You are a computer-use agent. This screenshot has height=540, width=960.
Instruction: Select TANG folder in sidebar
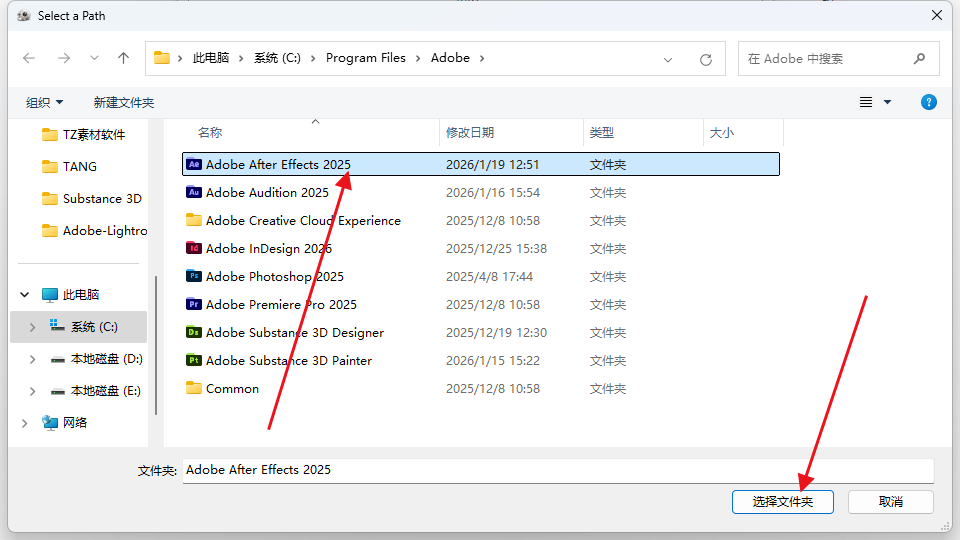pos(70,167)
